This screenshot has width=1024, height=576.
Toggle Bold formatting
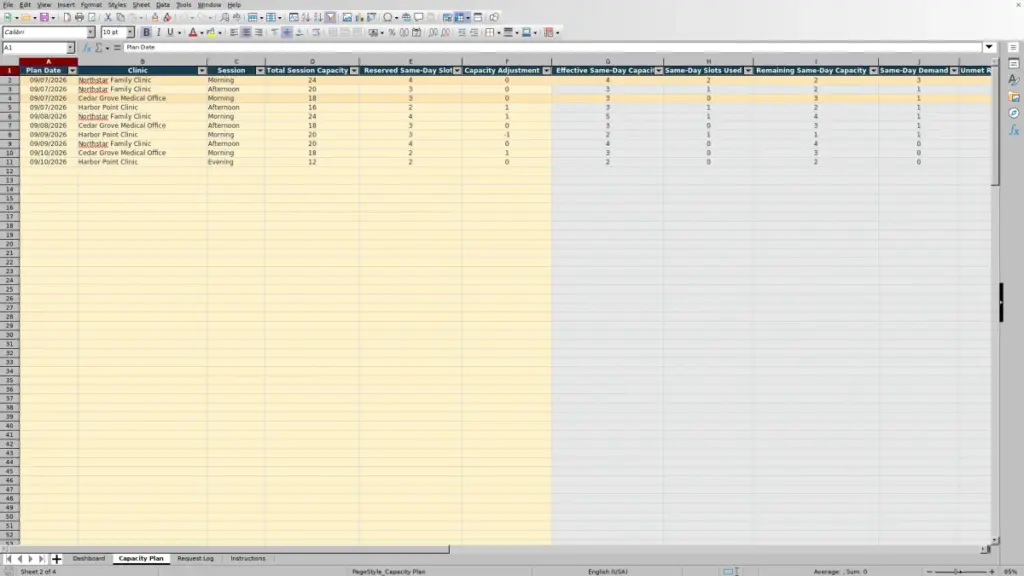[146, 32]
